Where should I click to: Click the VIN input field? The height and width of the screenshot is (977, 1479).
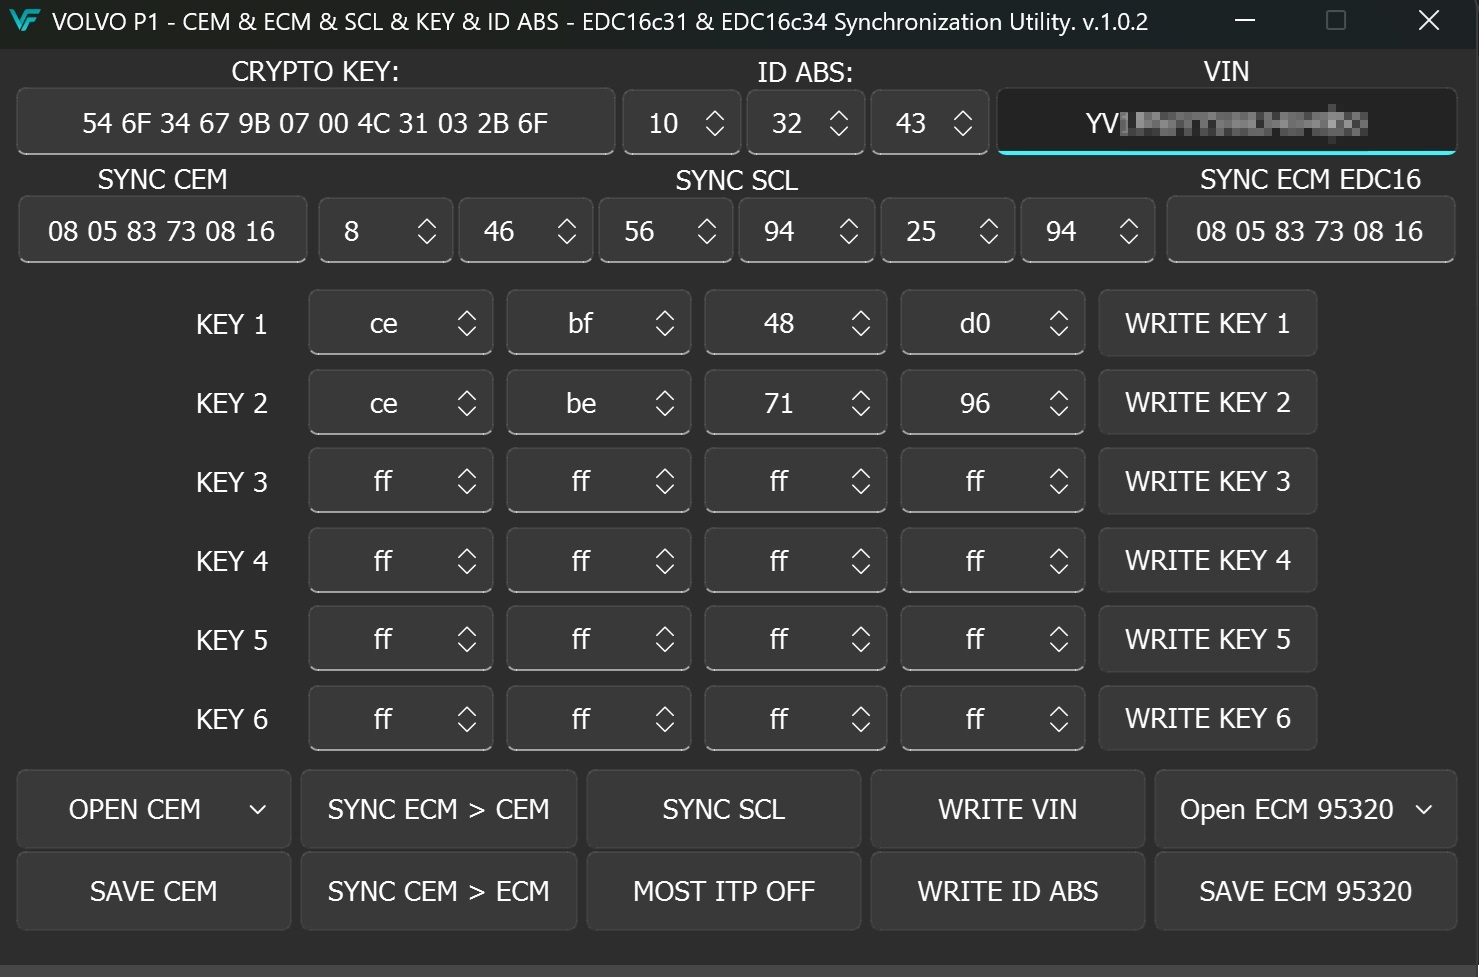pos(1227,121)
